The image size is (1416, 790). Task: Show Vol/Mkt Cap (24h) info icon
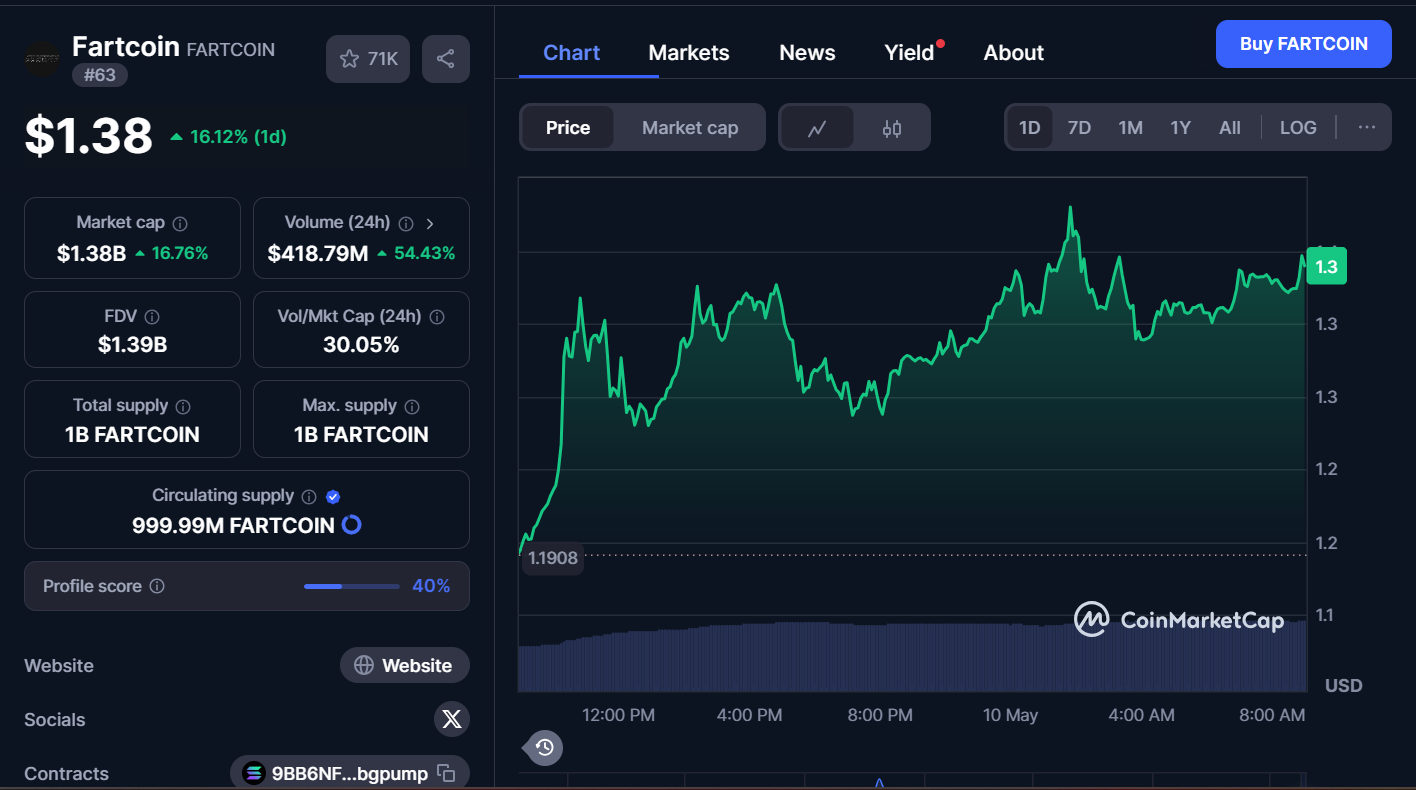tap(437, 317)
